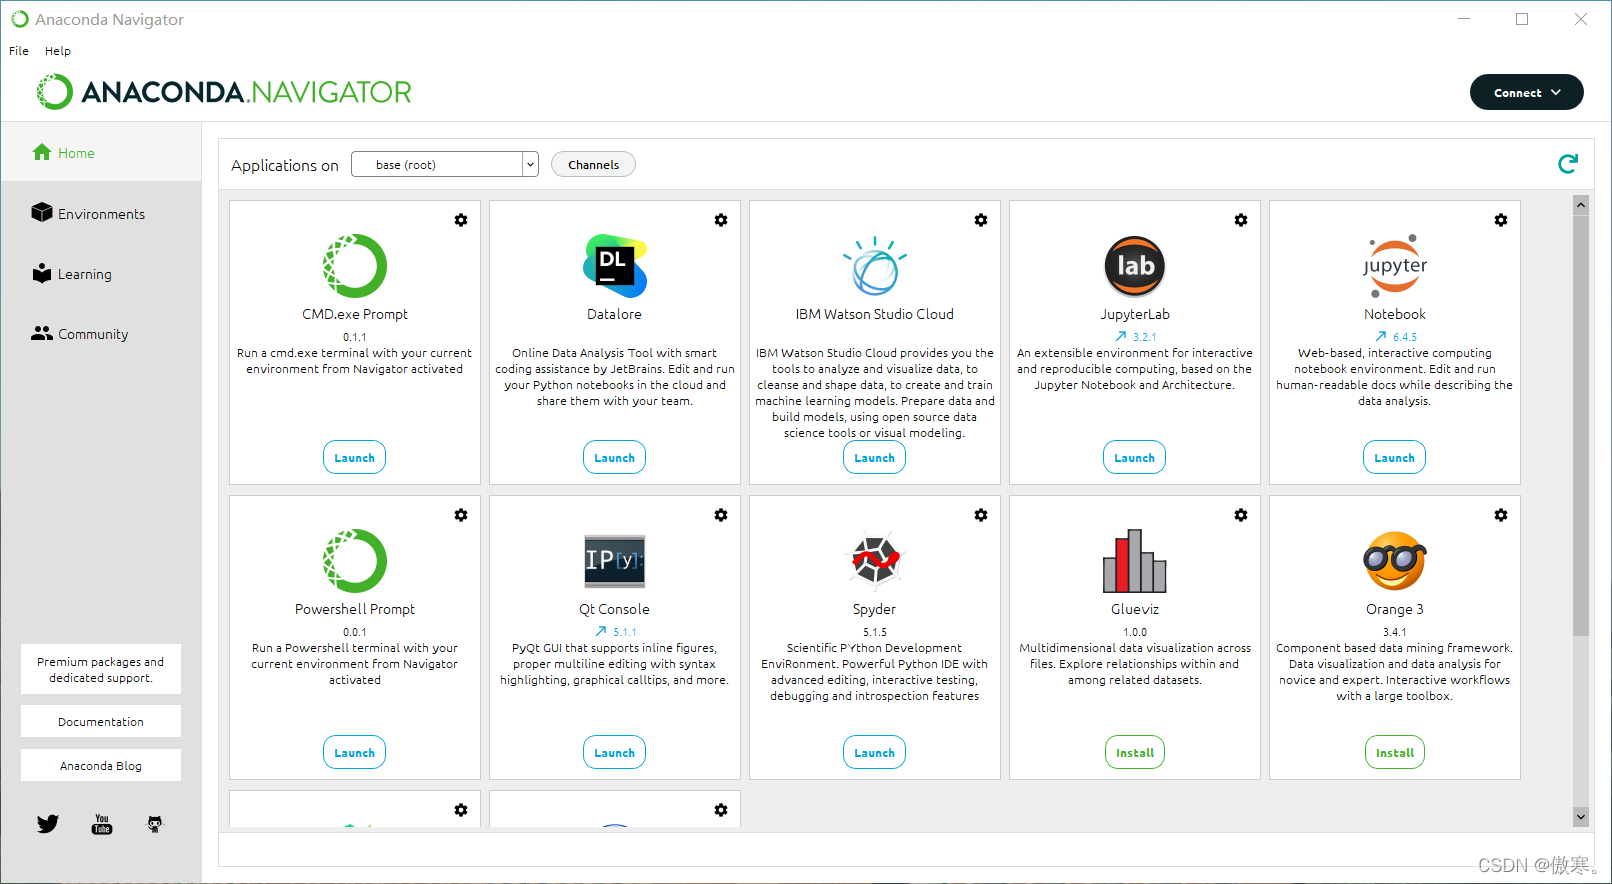The height and width of the screenshot is (884, 1612).
Task: Click the Glueviz bar chart logo
Action: tap(1135, 561)
